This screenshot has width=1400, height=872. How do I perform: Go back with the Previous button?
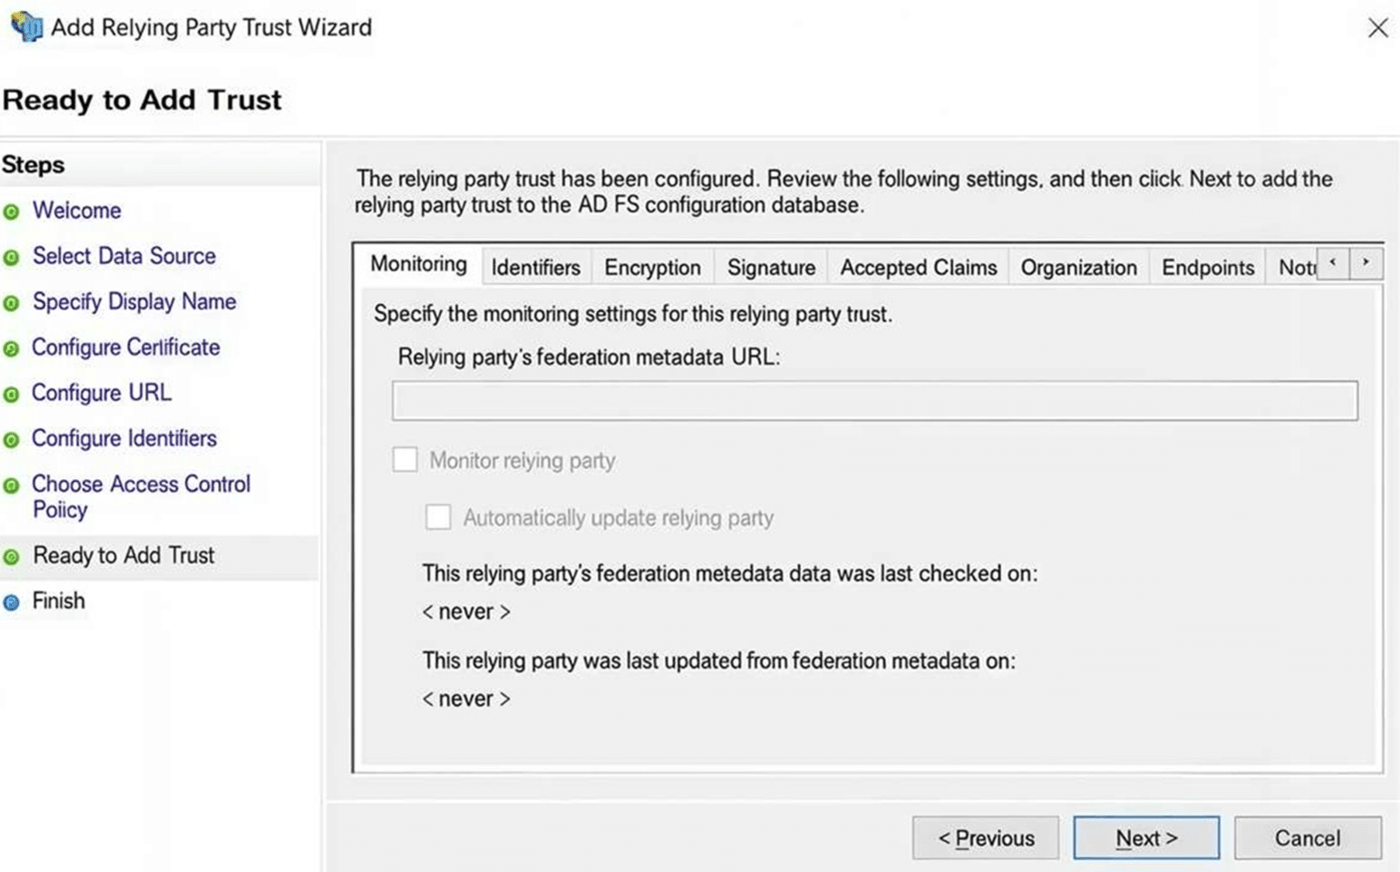click(985, 838)
